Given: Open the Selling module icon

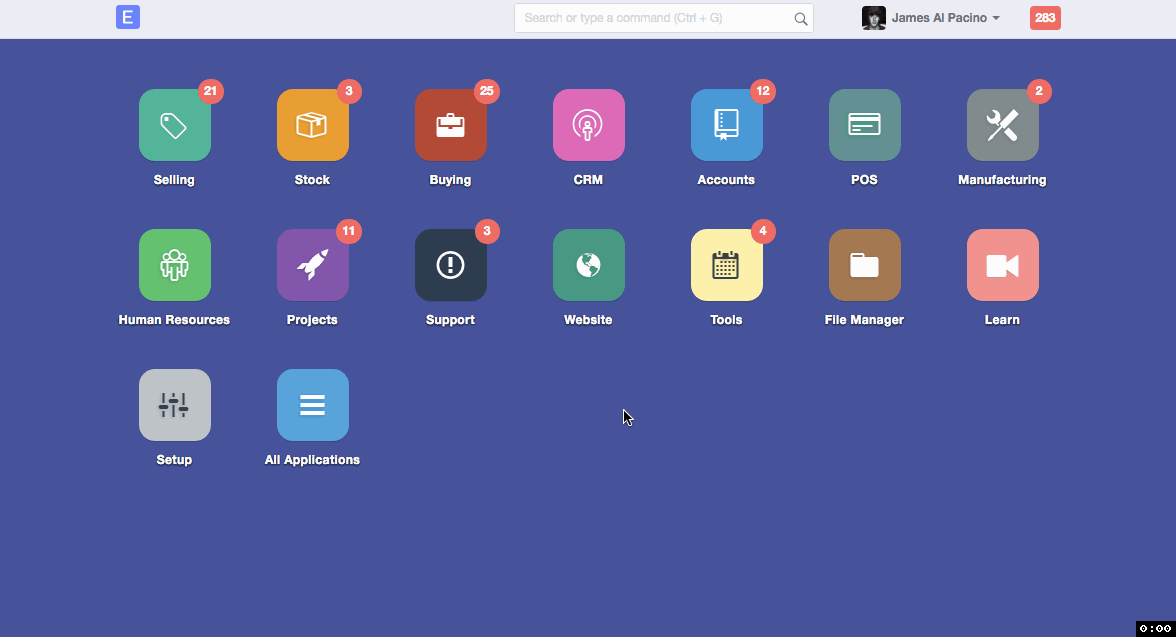Looking at the screenshot, I should (175, 125).
